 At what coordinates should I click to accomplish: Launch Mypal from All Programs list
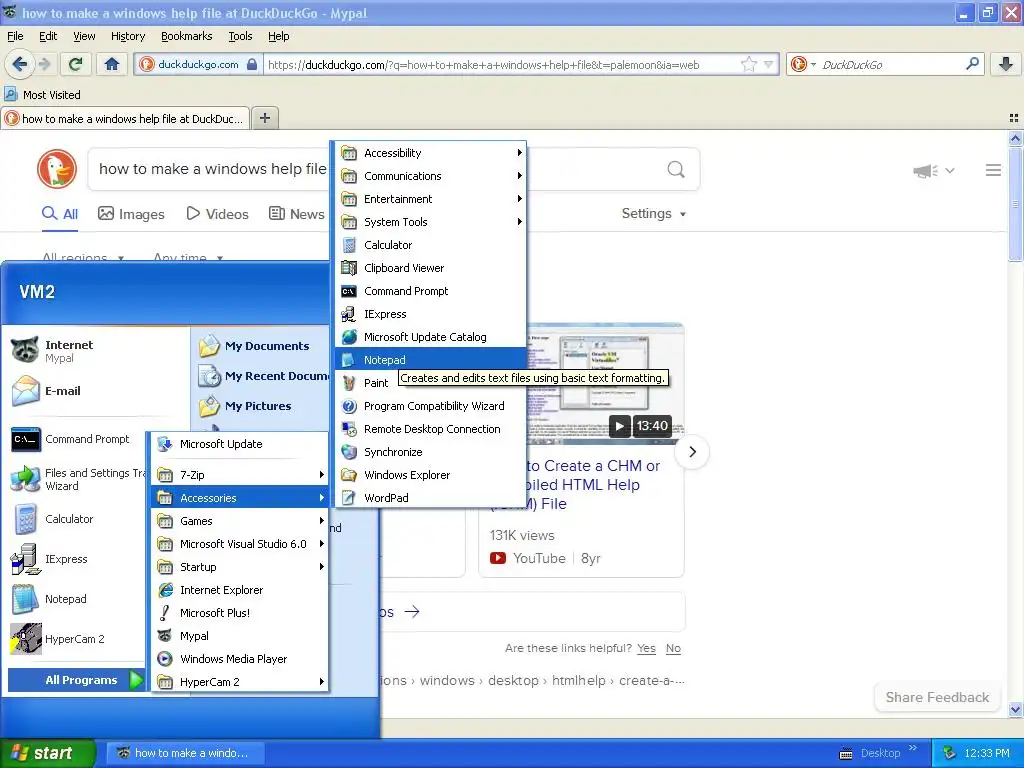[x=240, y=635]
